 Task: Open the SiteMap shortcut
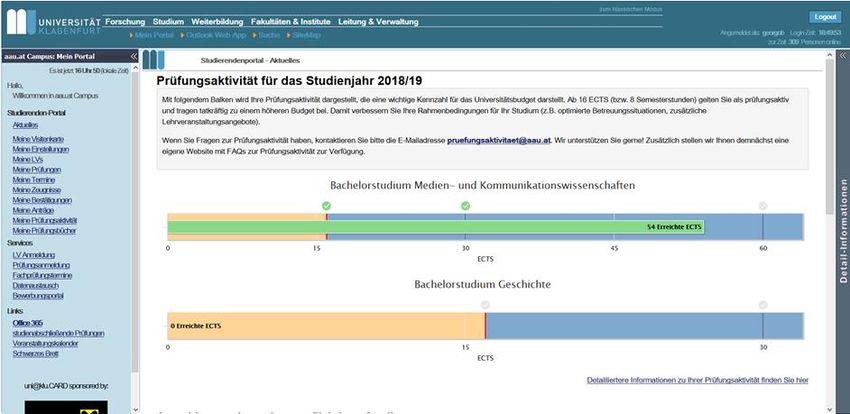pyautogui.click(x=306, y=35)
